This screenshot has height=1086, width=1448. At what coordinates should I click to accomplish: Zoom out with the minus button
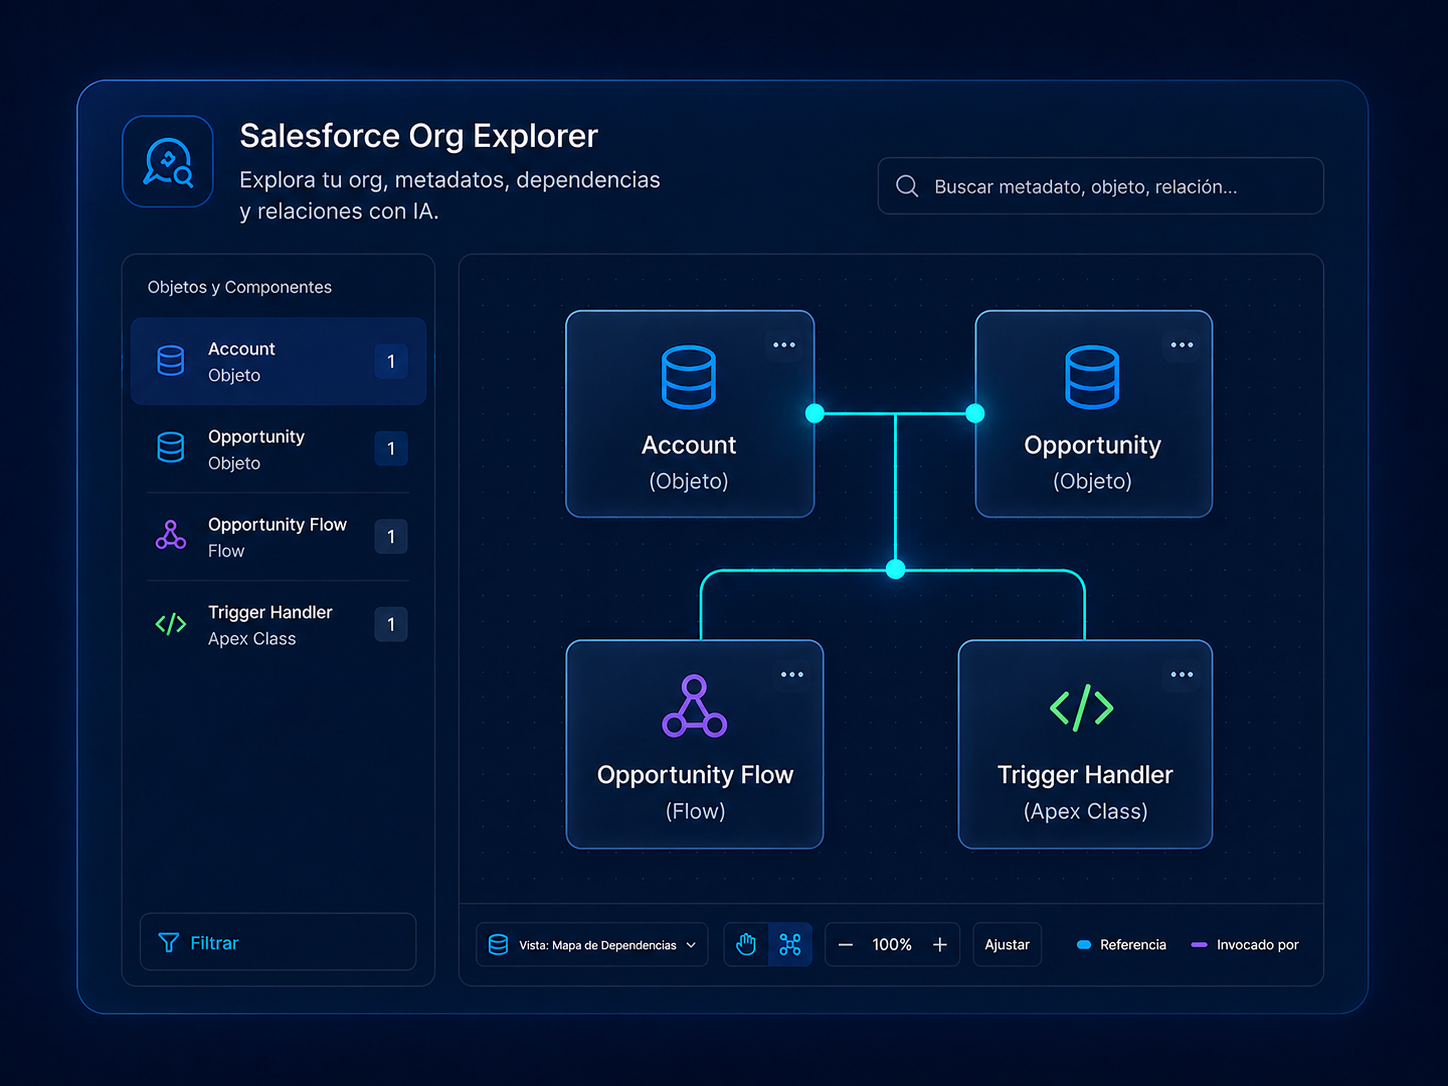[x=846, y=945]
